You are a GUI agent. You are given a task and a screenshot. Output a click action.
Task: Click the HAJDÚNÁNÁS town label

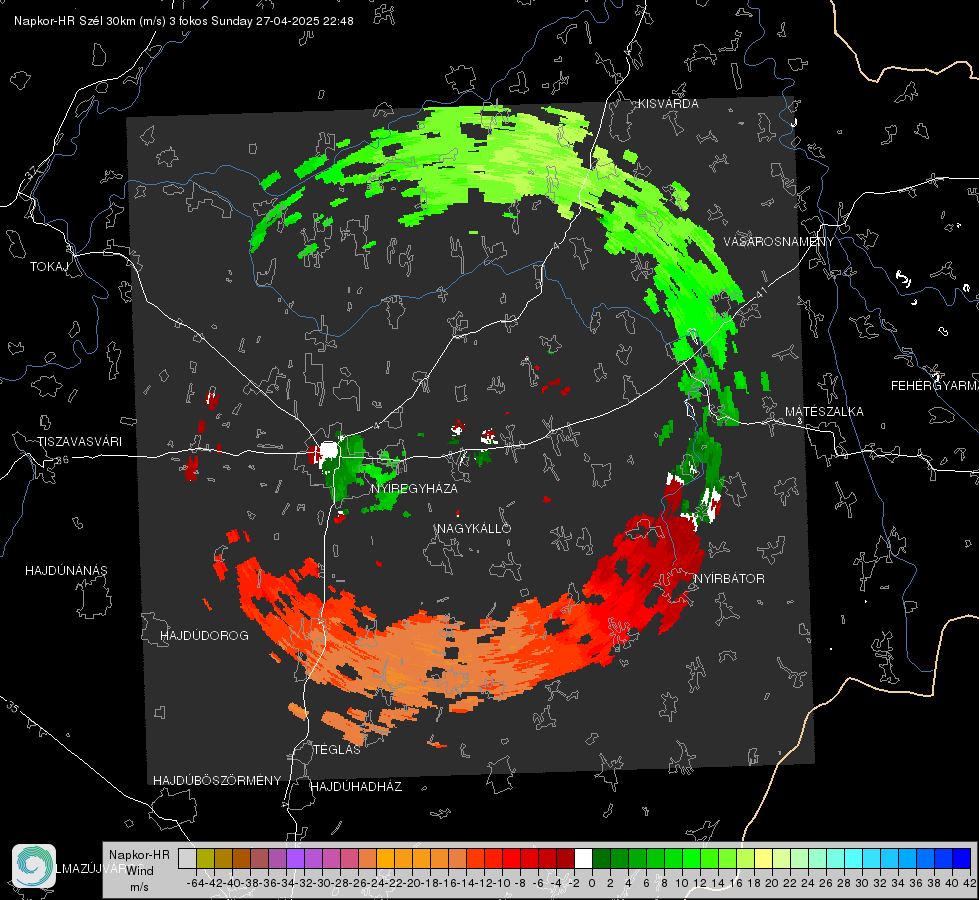point(66,571)
